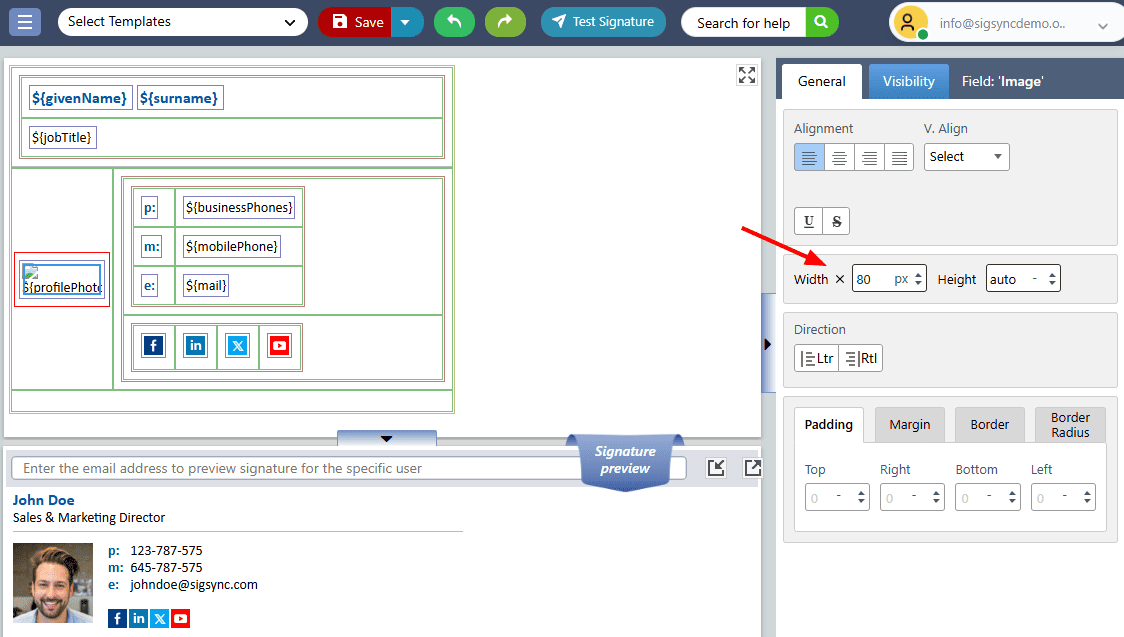The width and height of the screenshot is (1124, 637).
Task: Open the hamburger menu
Action: [x=25, y=22]
